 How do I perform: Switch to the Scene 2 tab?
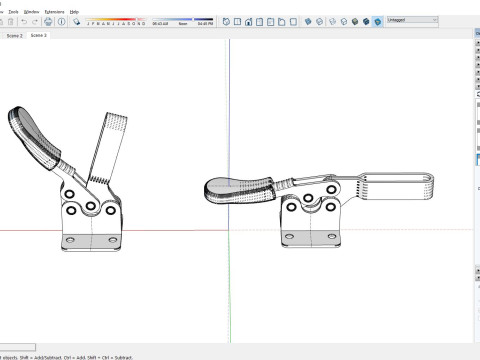coord(14,36)
